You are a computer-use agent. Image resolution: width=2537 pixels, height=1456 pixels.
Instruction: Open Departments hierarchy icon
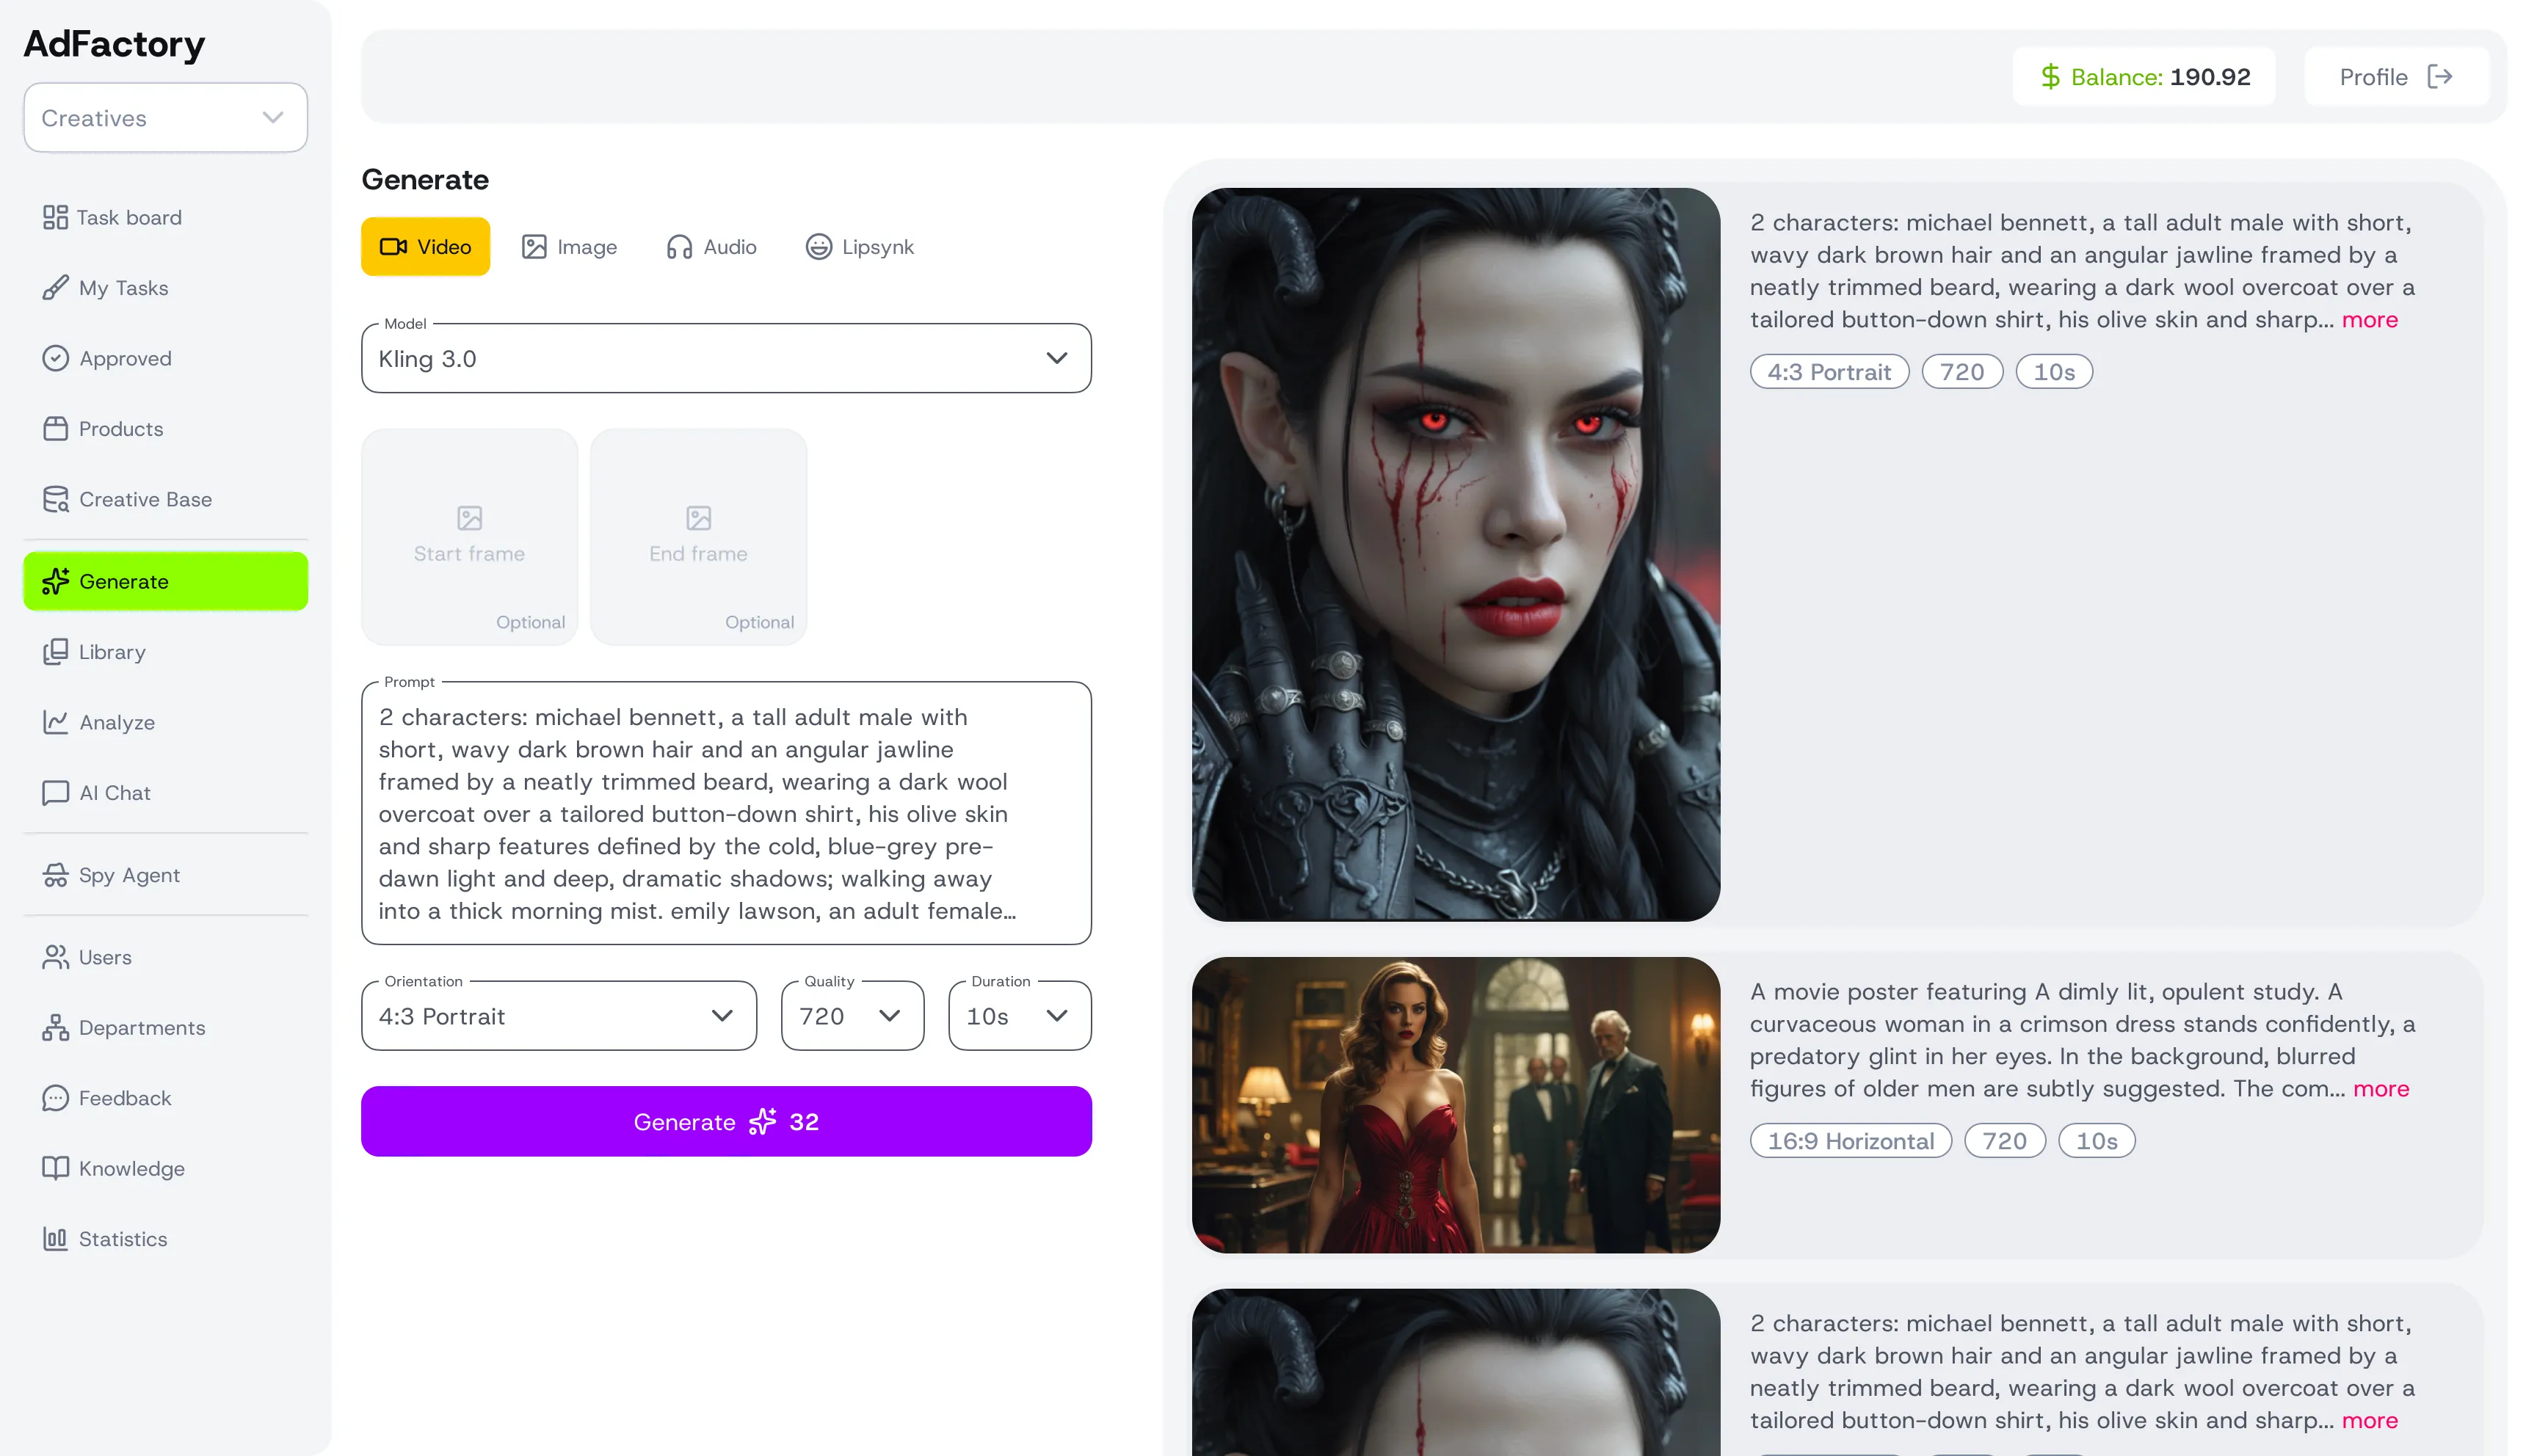click(x=55, y=1028)
